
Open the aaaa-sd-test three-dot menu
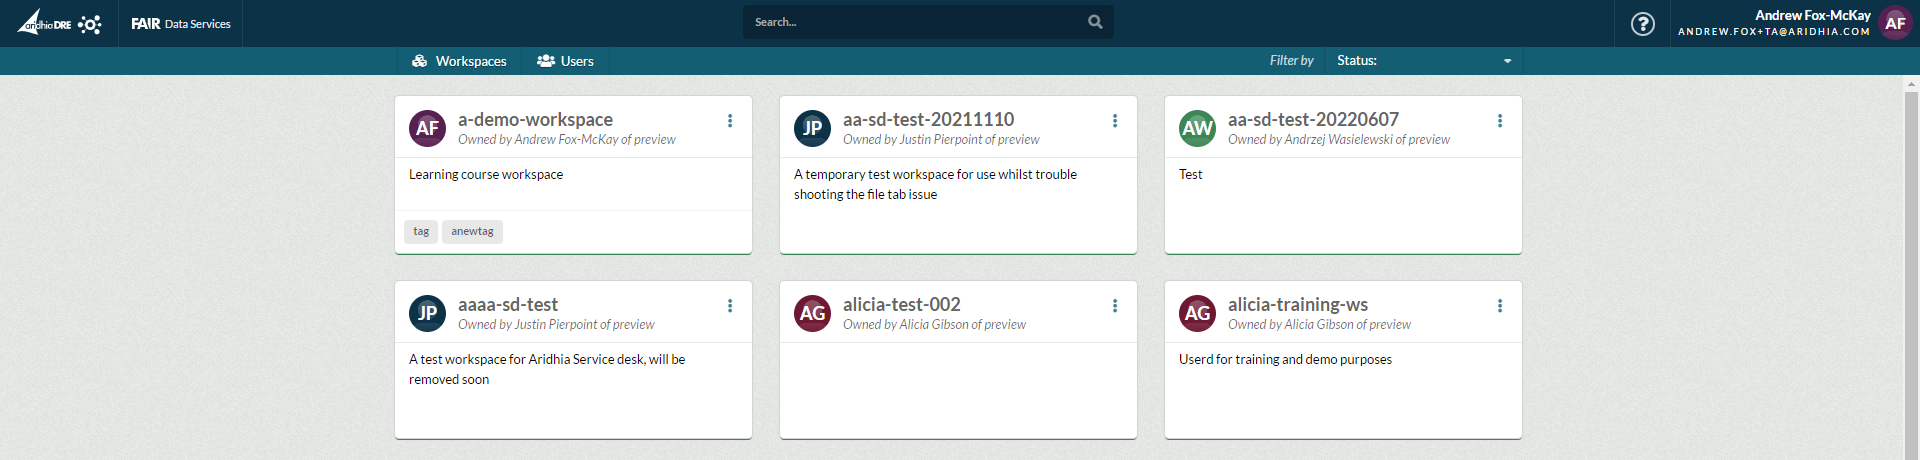(x=730, y=306)
